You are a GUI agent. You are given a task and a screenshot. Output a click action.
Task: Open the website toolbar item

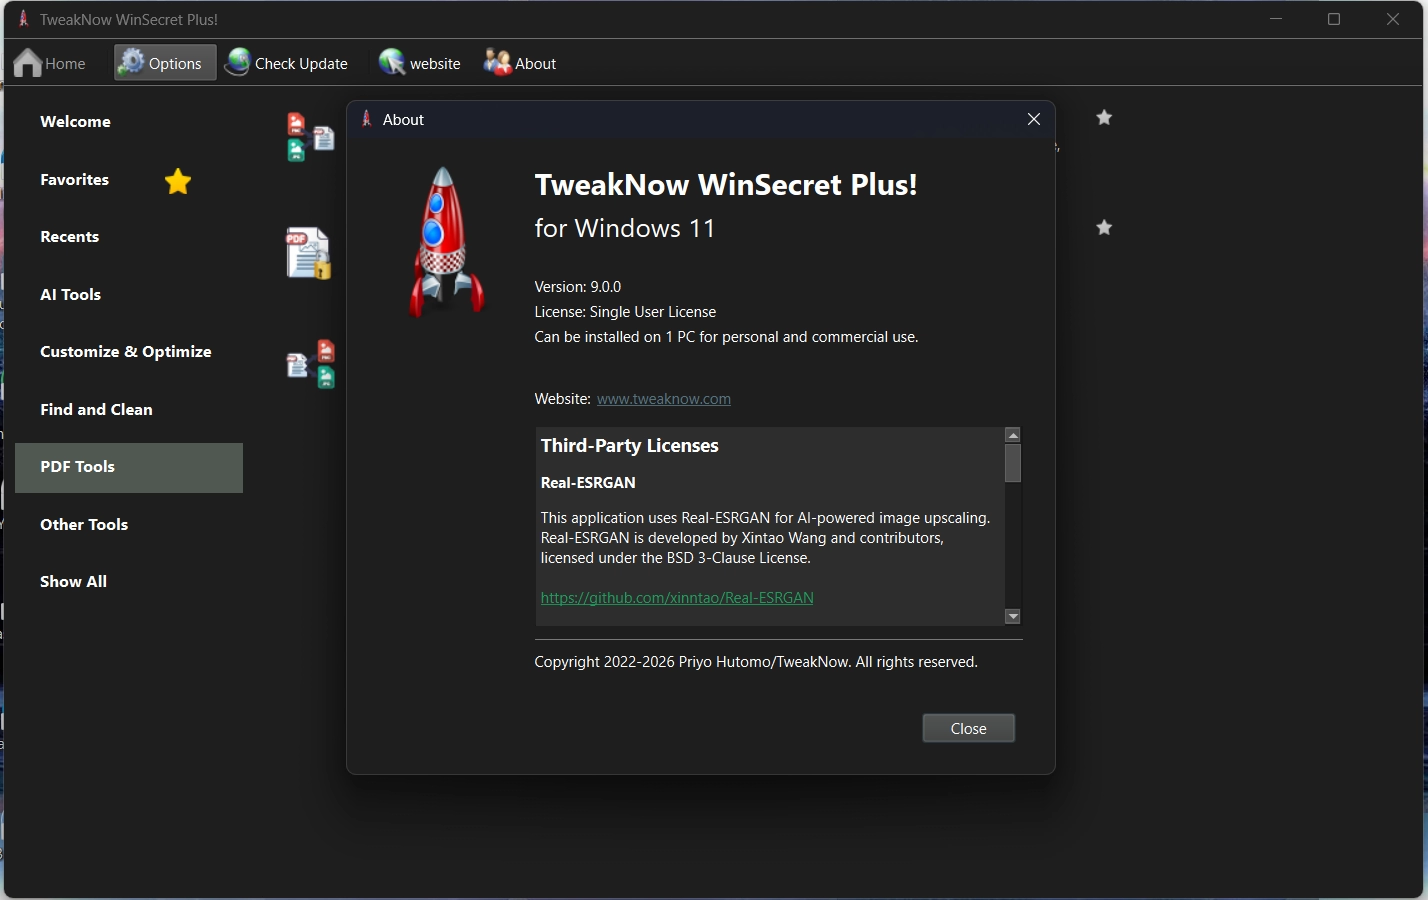[x=420, y=63]
